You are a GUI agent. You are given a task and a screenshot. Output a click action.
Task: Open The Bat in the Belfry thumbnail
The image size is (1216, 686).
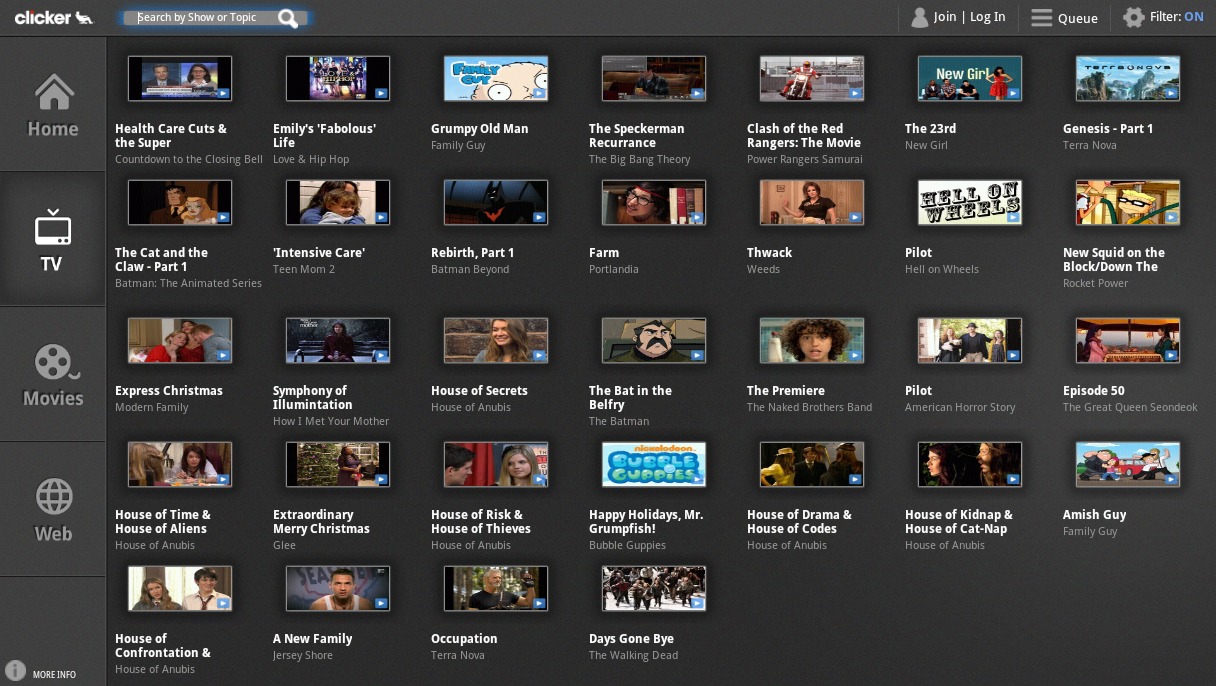(x=654, y=341)
